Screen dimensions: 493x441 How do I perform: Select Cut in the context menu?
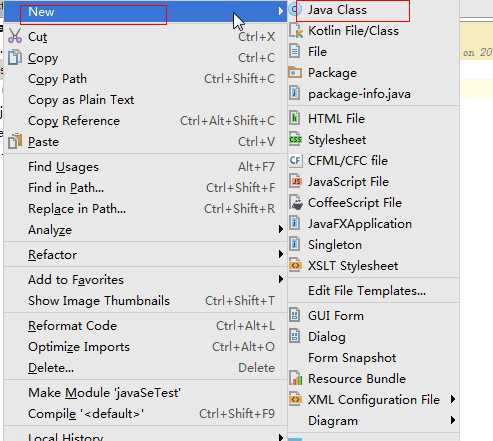pyautogui.click(x=145, y=37)
